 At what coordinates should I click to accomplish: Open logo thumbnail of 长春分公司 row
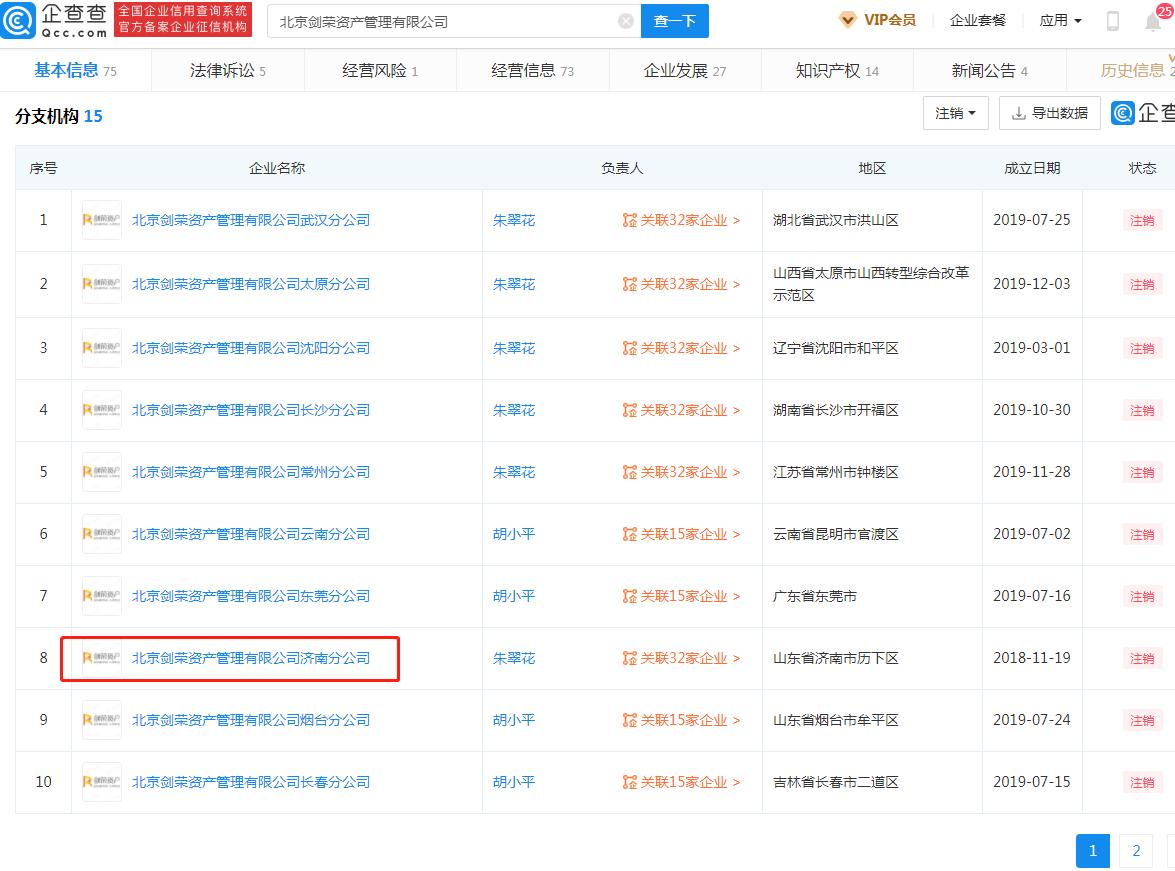pyautogui.click(x=101, y=782)
